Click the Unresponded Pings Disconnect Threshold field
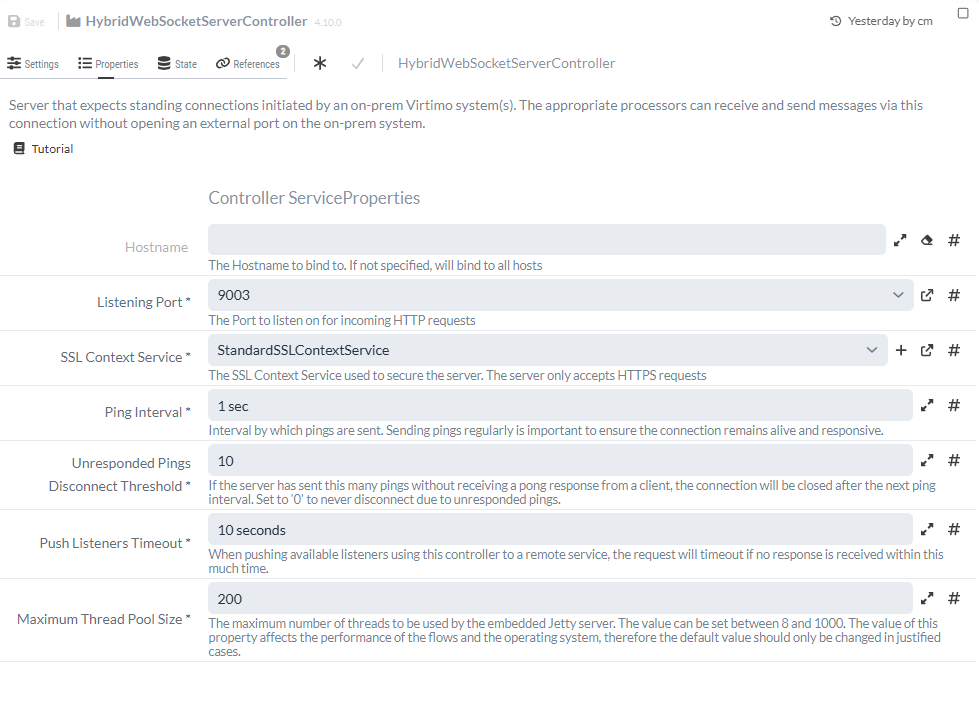Screen dimensions: 979x702 pos(560,460)
